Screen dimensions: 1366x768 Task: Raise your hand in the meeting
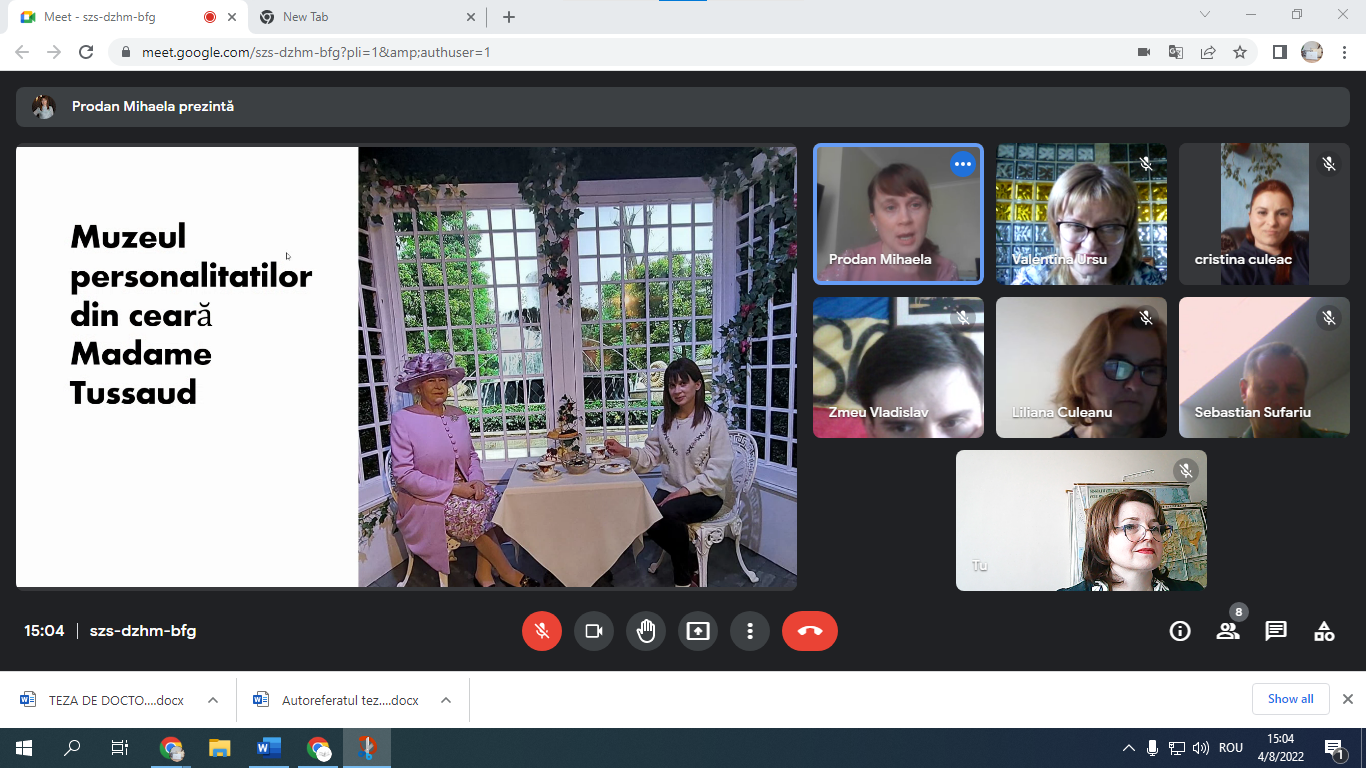tap(646, 631)
